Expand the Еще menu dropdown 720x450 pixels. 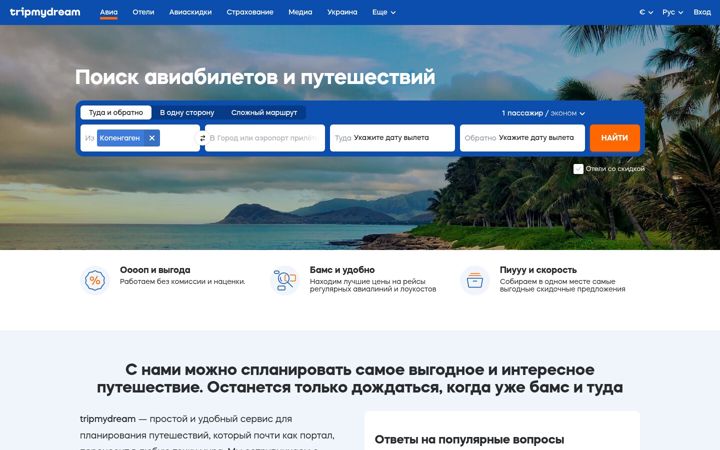click(x=384, y=12)
